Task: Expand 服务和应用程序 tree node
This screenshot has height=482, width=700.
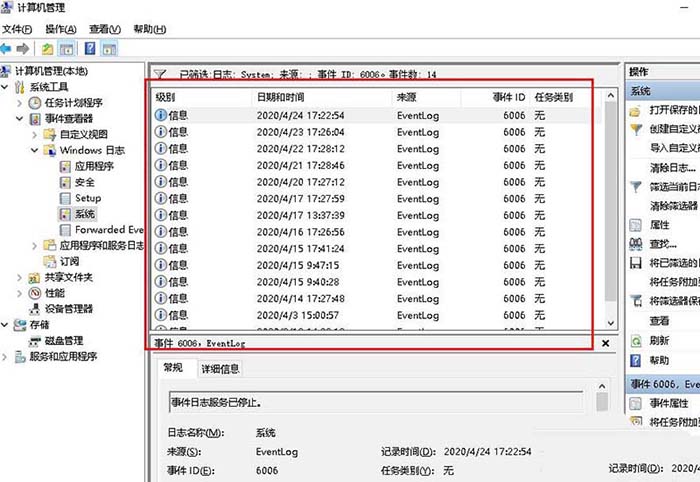Action: click(x=4, y=357)
